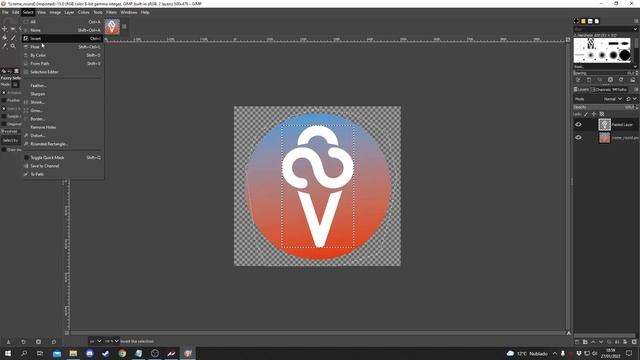Viewport: 640px width, 360px height.
Task: Choose Invert in Select menu
Action: (x=62, y=38)
